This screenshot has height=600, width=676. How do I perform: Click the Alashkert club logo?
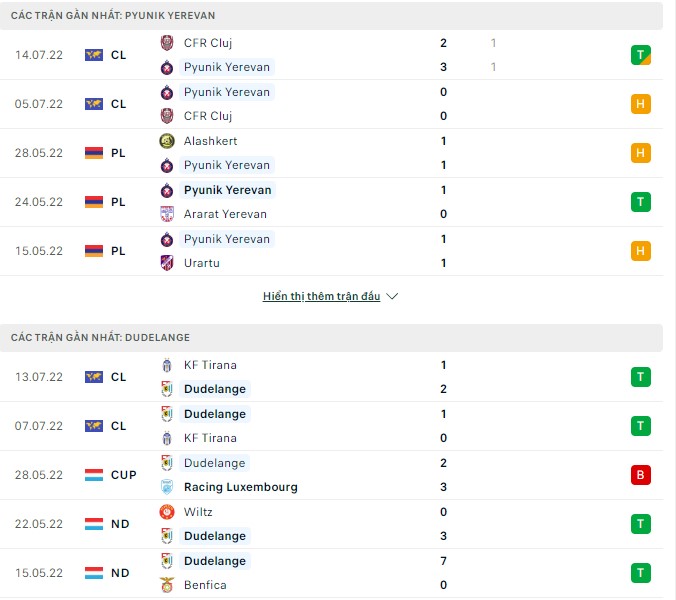[x=167, y=141]
